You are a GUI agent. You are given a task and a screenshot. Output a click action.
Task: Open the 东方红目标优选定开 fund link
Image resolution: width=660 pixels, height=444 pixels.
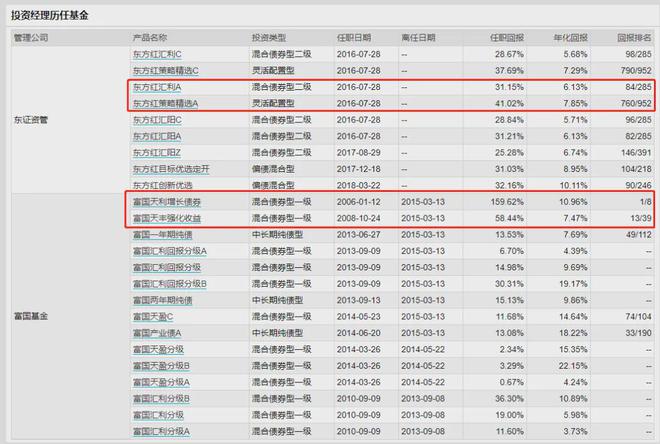(x=171, y=169)
